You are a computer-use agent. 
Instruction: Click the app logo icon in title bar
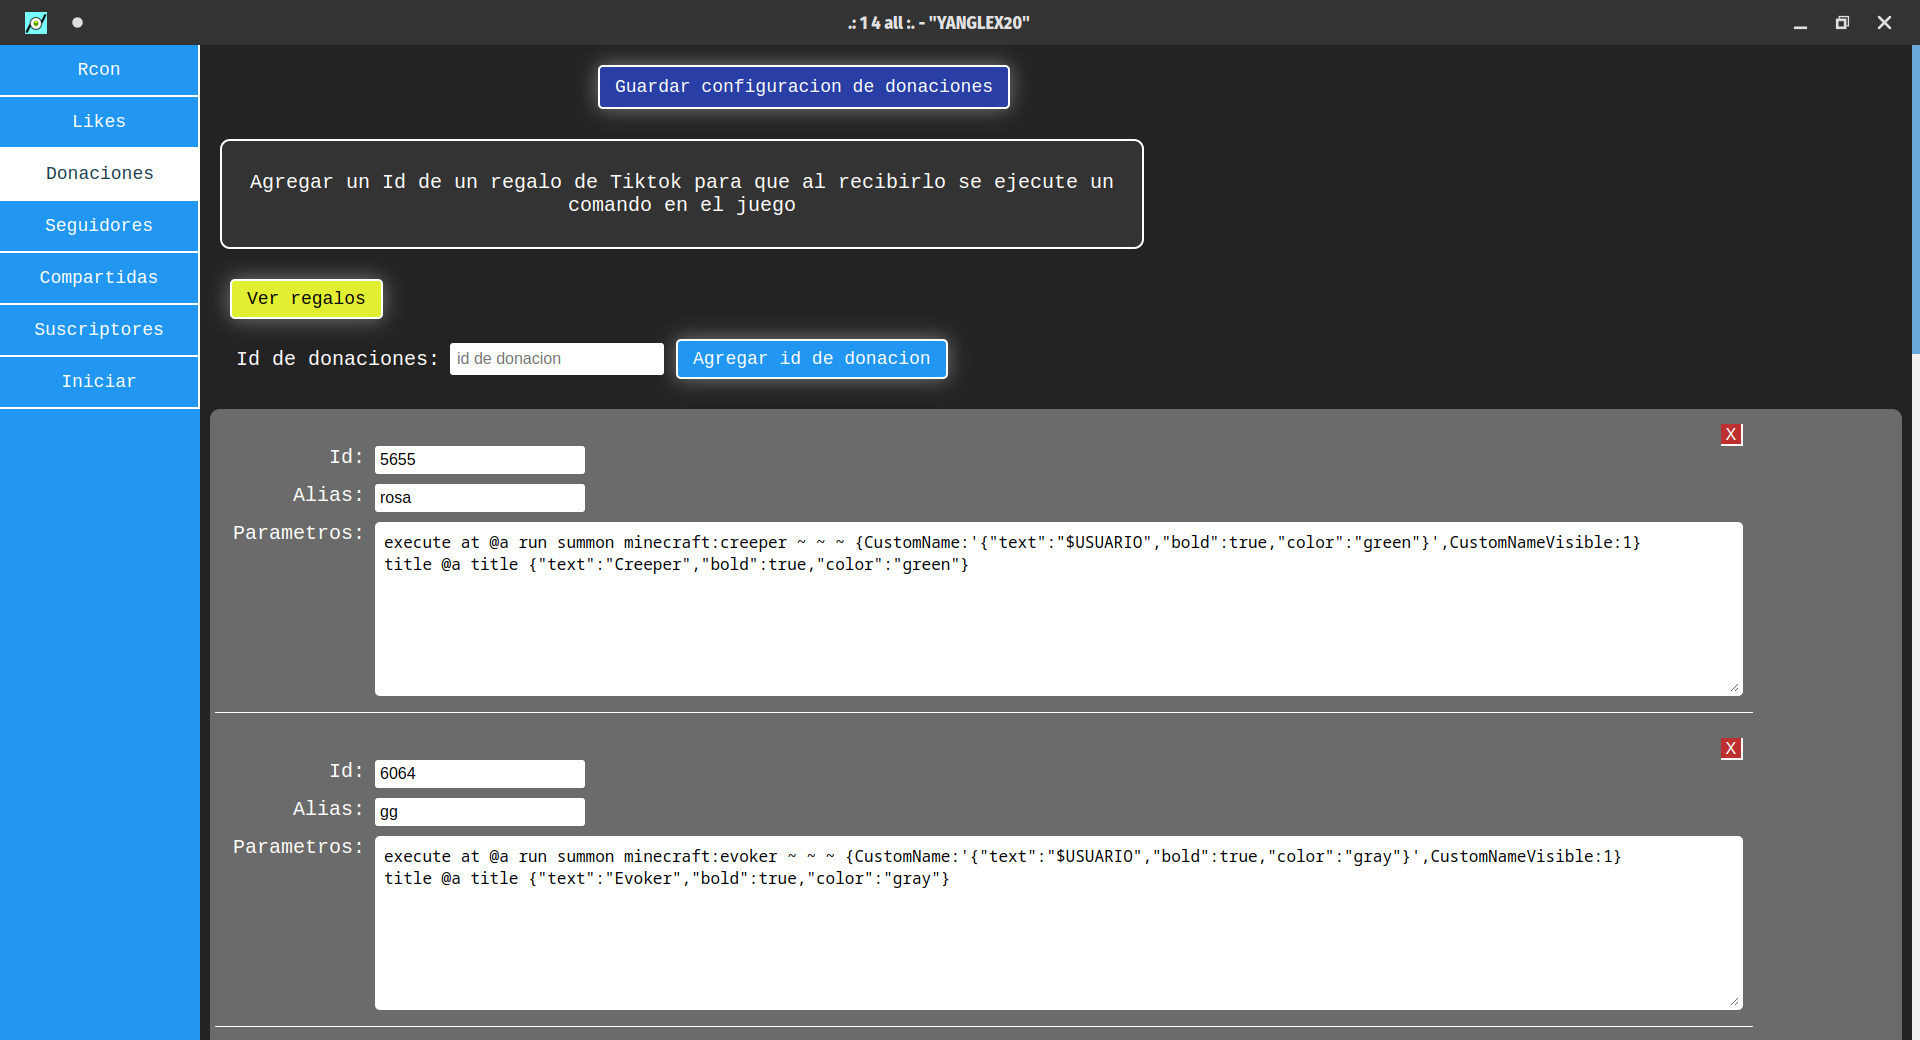pyautogui.click(x=36, y=22)
